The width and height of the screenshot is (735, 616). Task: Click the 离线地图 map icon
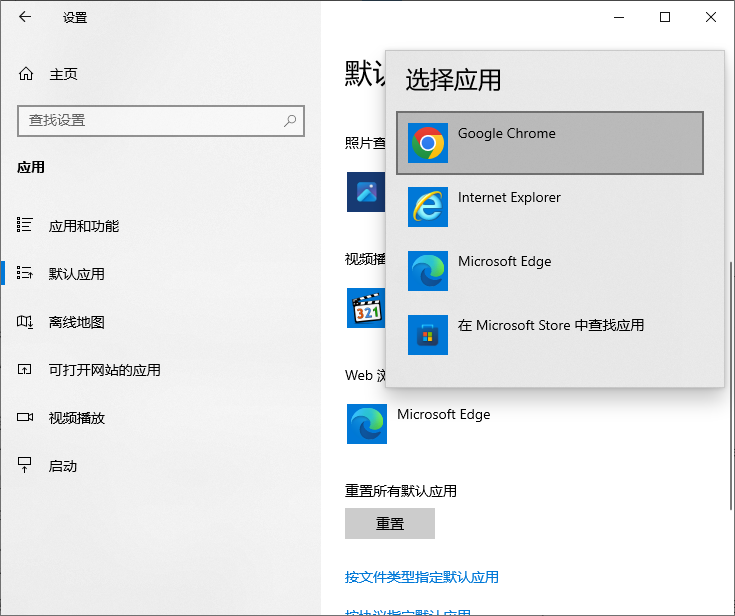tap(24, 322)
